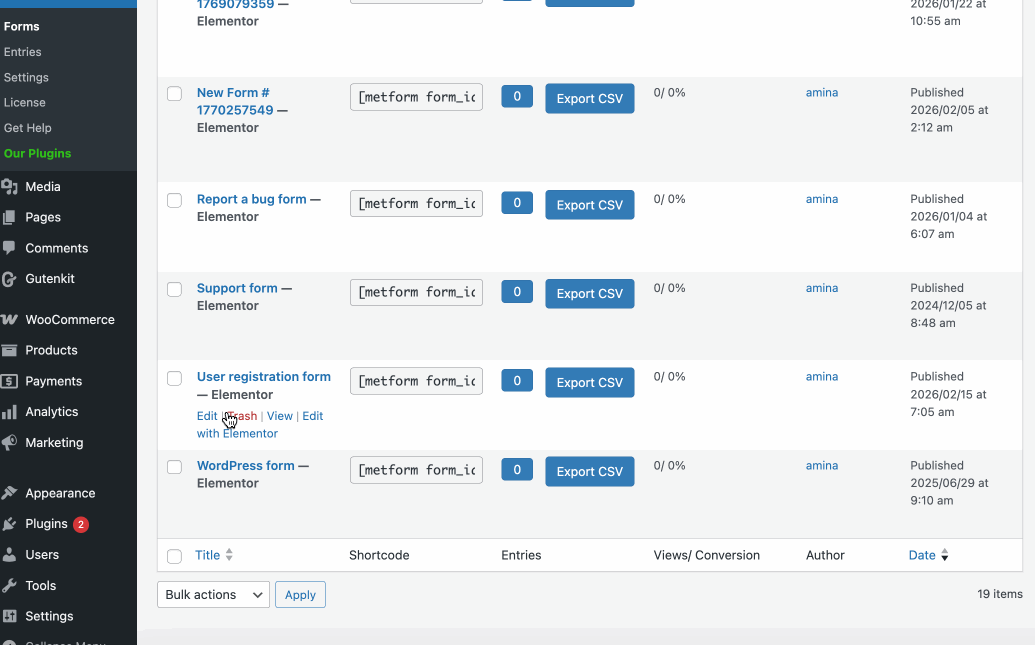Open Report a bug form
1035x645 pixels.
pyautogui.click(x=250, y=199)
